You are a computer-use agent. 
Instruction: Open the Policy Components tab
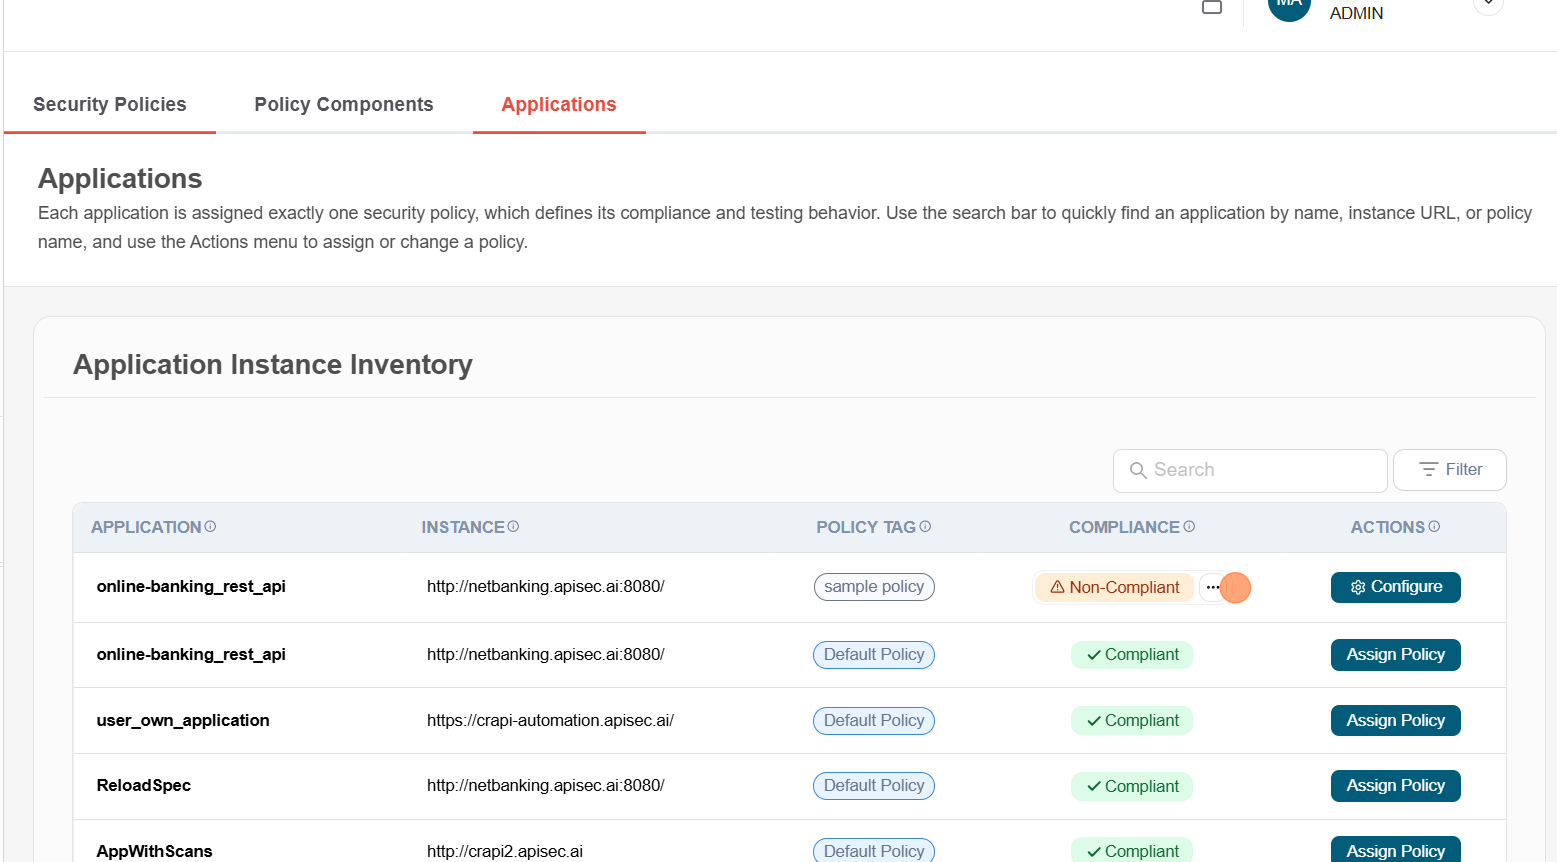(x=344, y=105)
